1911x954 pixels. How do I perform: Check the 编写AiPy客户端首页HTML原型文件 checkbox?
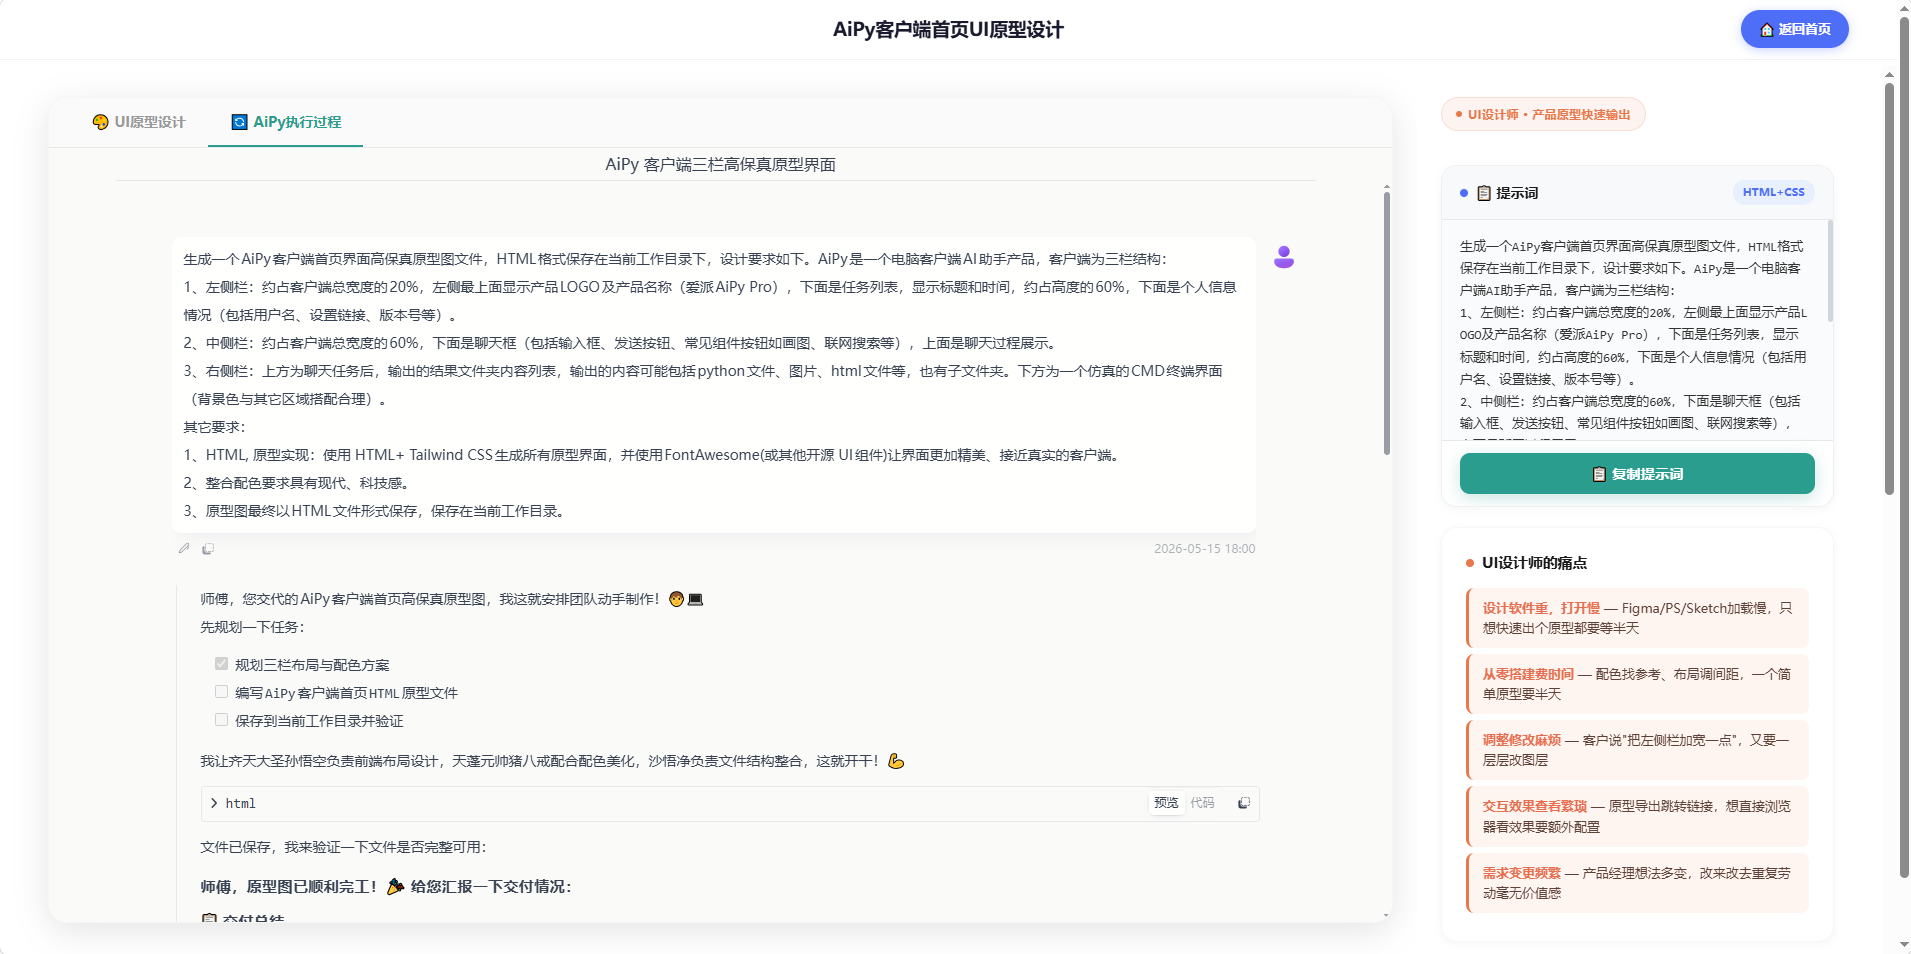[221, 692]
